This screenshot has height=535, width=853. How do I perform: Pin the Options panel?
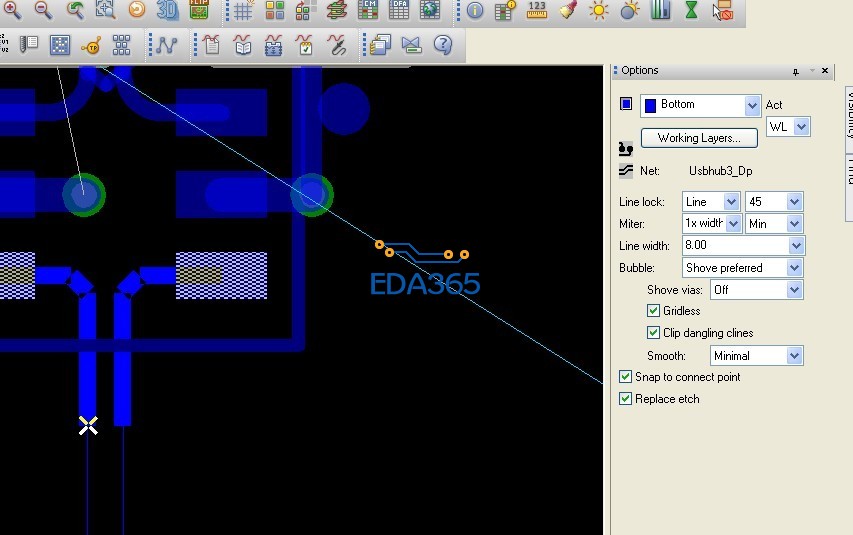coord(795,71)
